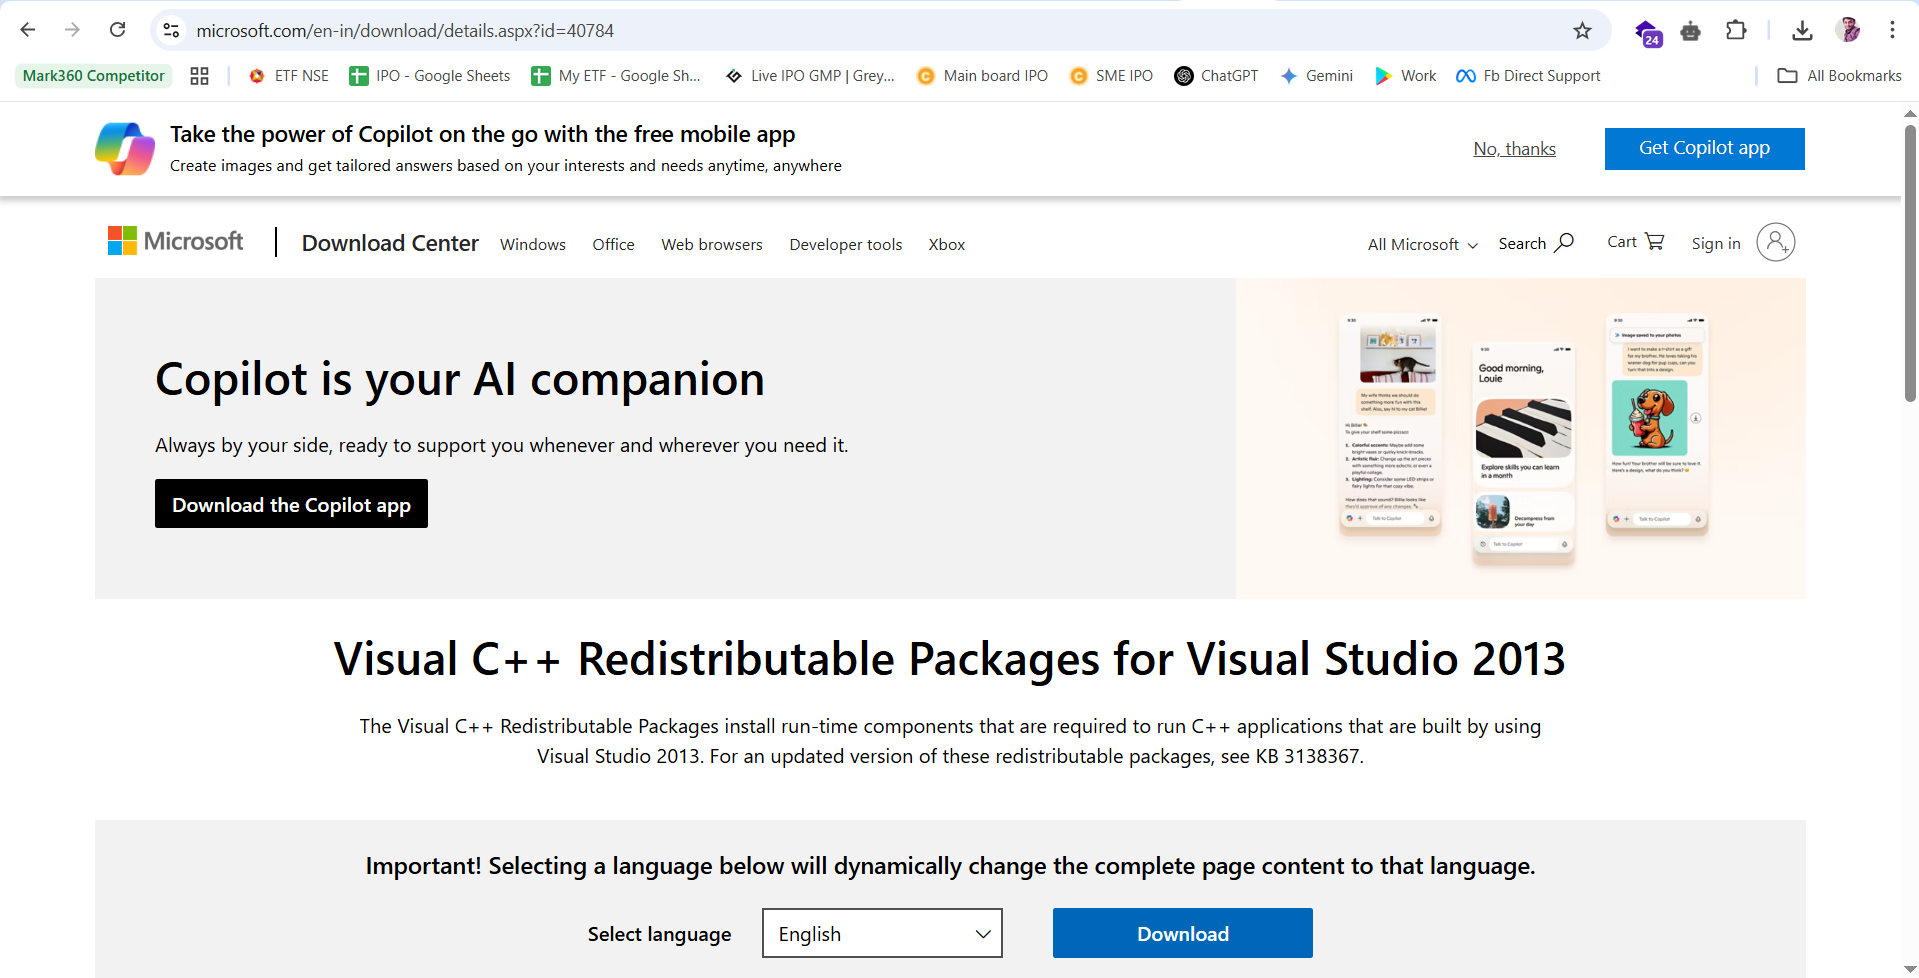The width and height of the screenshot is (1919, 978).
Task: Open the Select language dropdown
Action: coord(882,933)
